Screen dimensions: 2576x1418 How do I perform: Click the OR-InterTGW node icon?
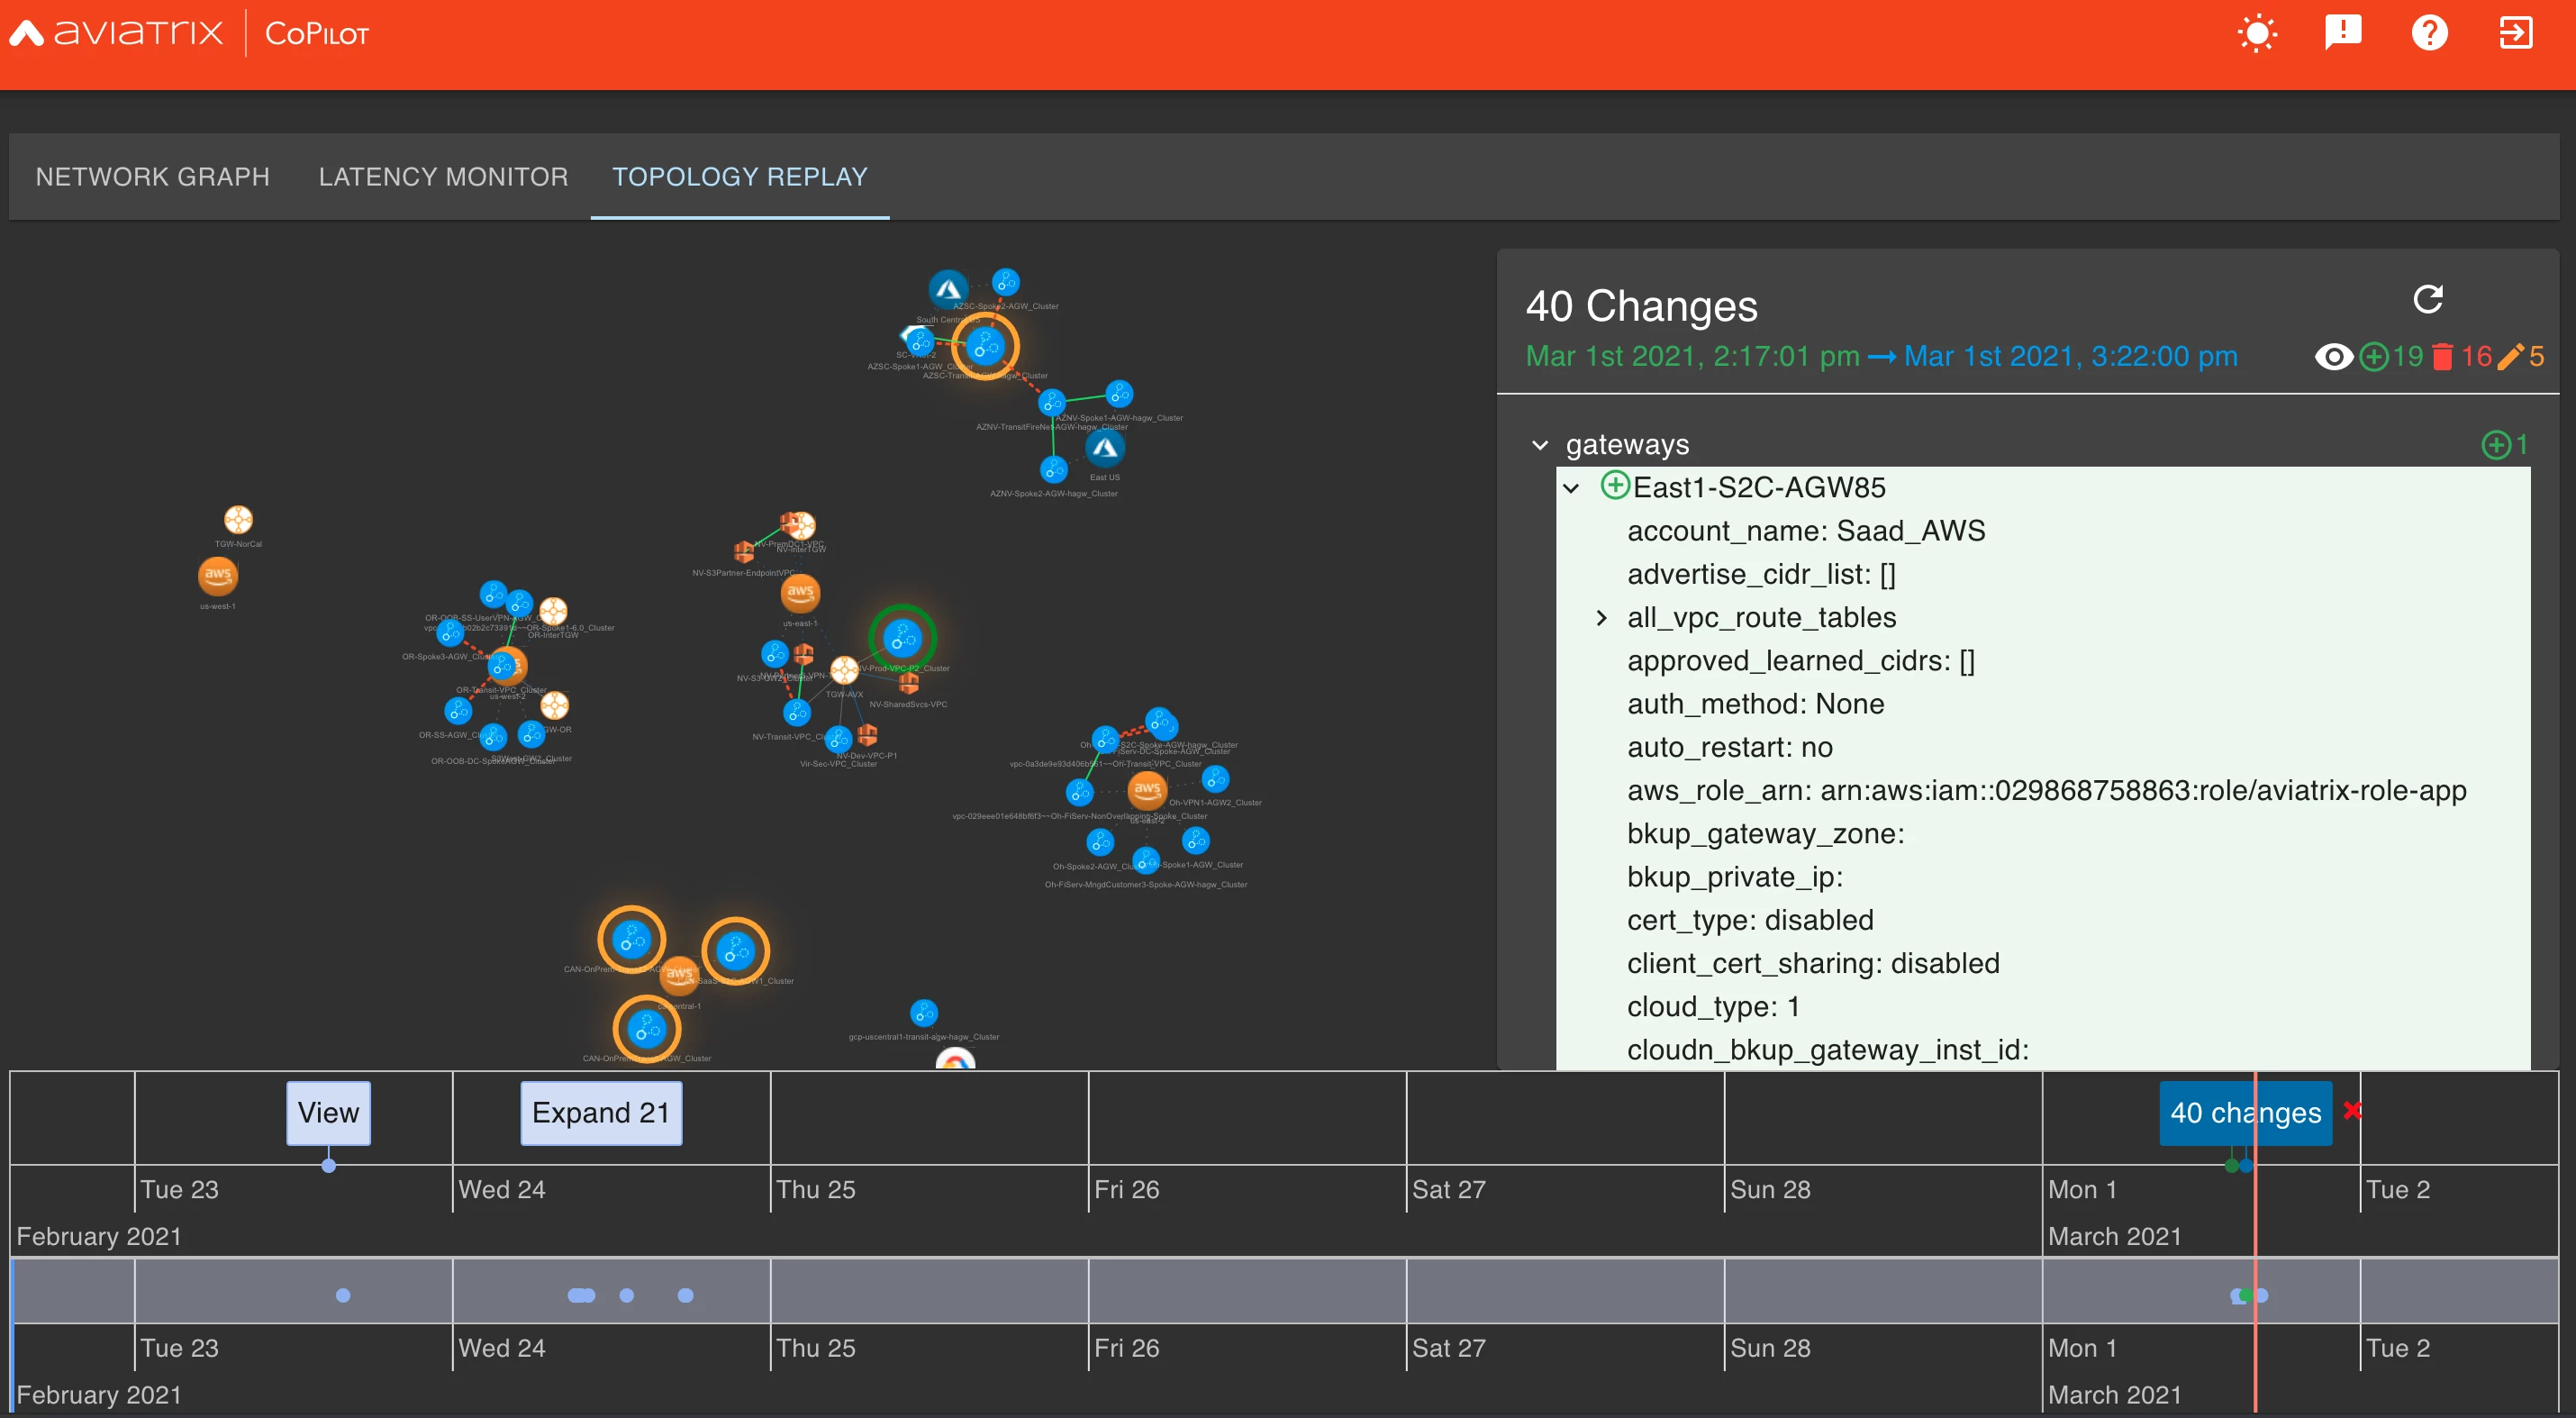pyautogui.click(x=553, y=611)
